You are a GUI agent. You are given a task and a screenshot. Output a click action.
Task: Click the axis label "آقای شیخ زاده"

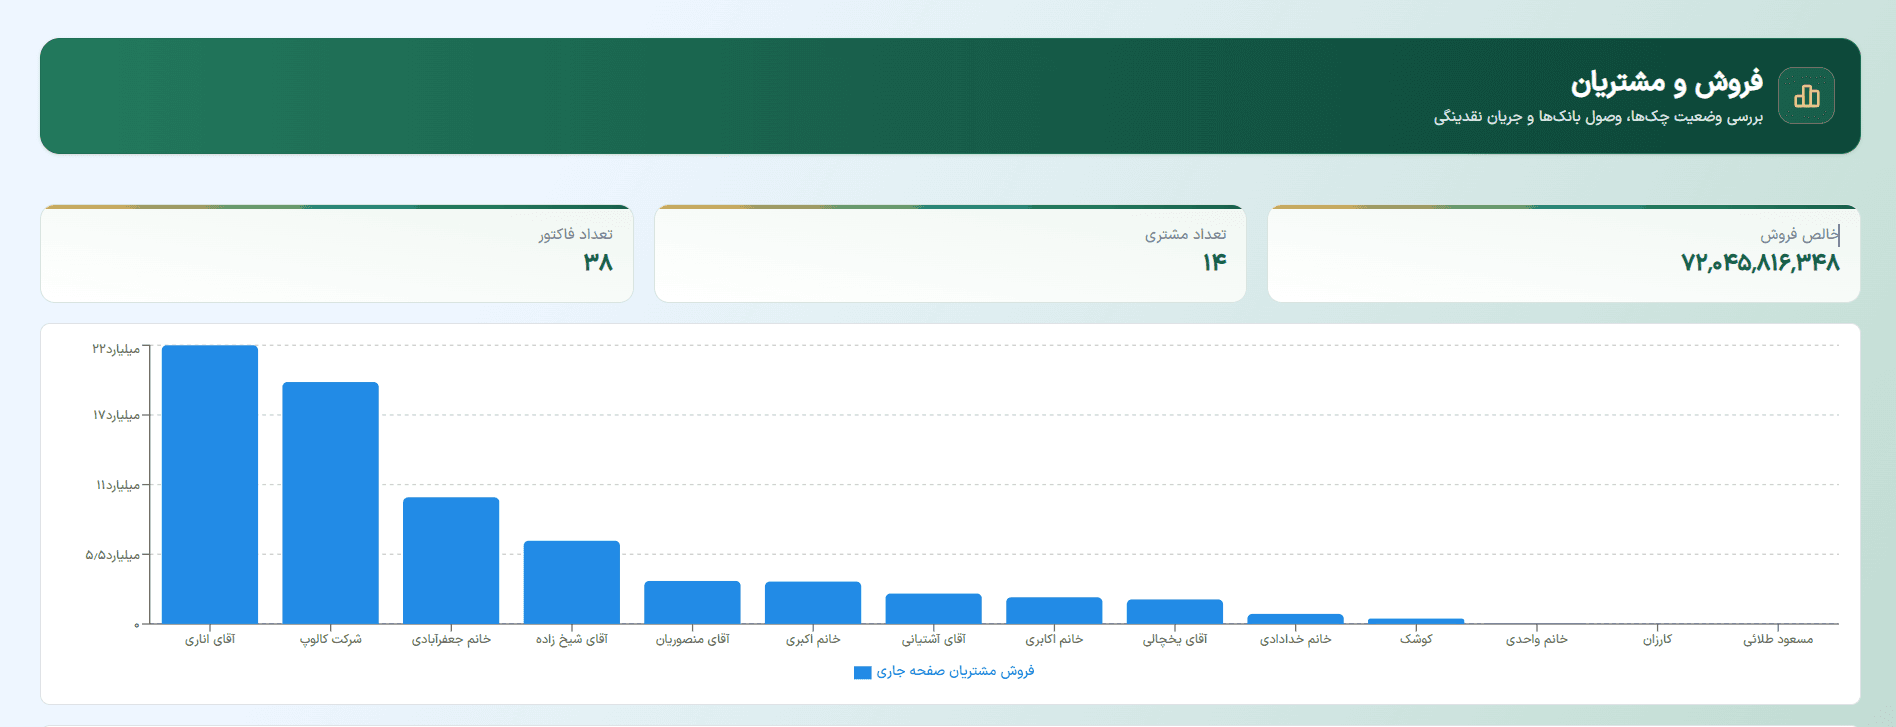pyautogui.click(x=572, y=639)
